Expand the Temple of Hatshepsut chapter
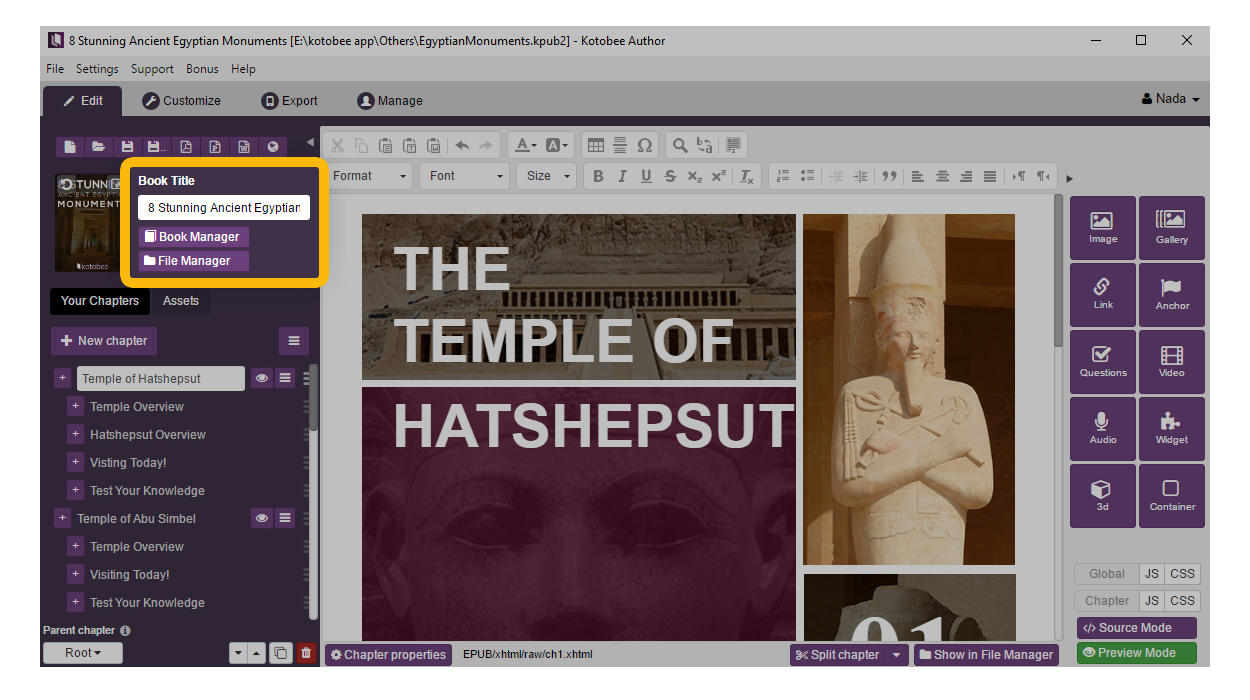The image size is (1250, 700). coord(62,378)
